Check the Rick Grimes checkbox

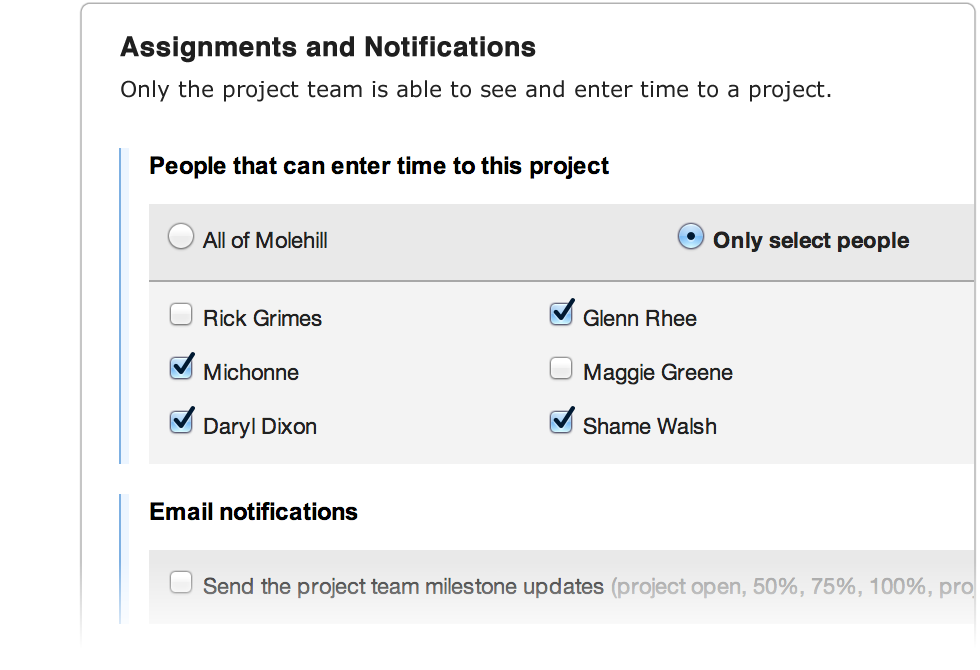coord(181,314)
